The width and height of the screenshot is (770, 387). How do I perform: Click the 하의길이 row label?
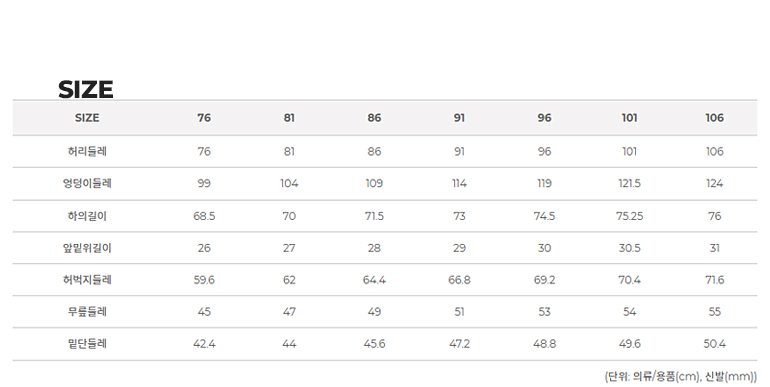point(87,216)
